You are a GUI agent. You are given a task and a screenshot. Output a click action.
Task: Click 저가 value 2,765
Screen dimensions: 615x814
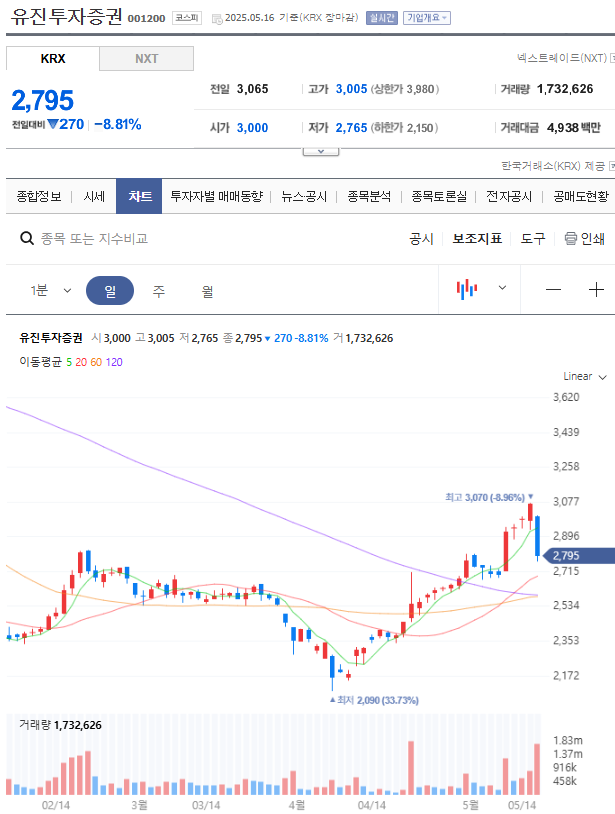pos(351,128)
